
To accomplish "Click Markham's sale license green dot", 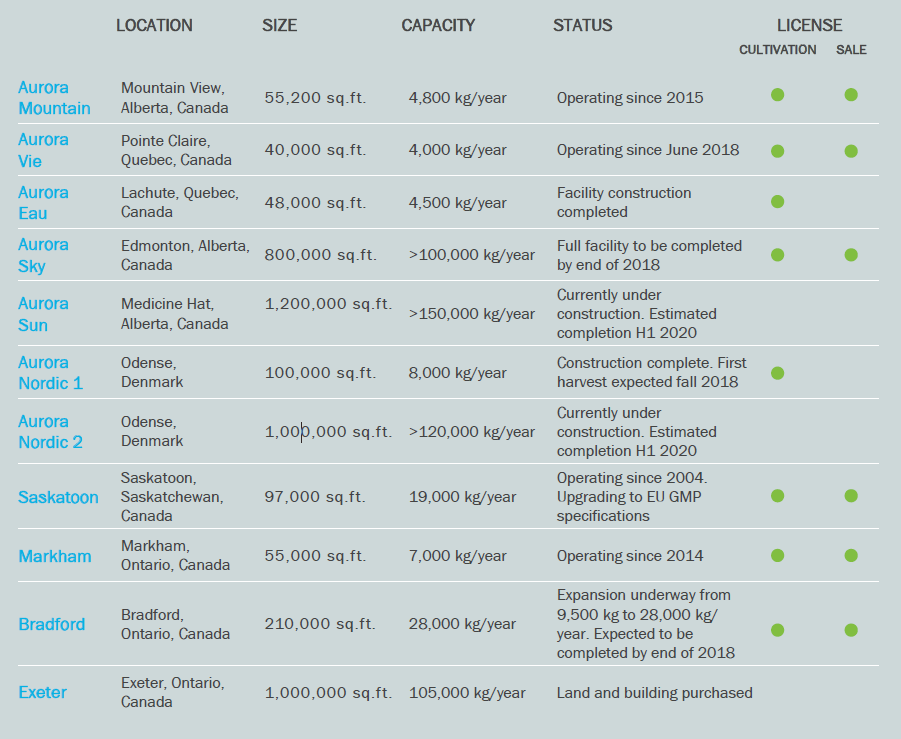I will click(851, 555).
